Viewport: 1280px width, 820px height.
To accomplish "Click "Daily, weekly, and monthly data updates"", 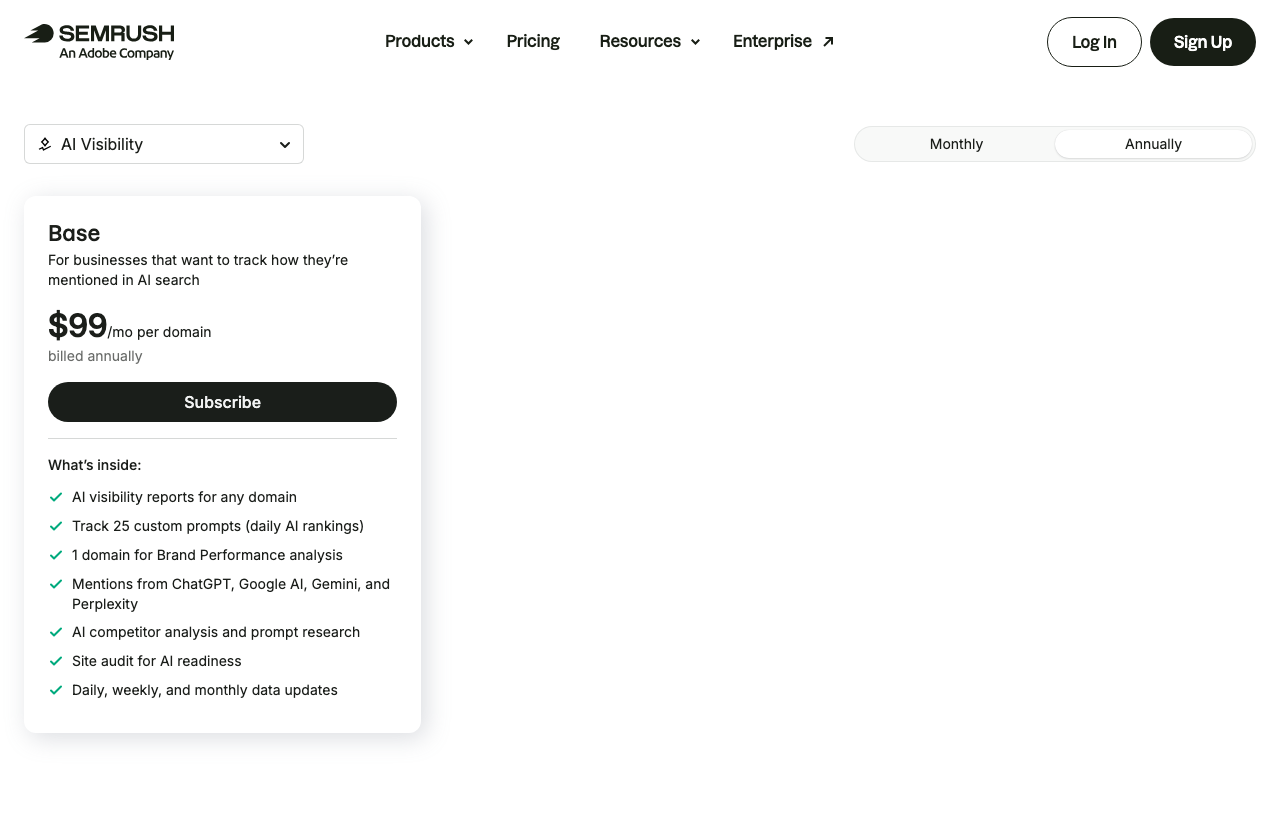I will (x=205, y=690).
